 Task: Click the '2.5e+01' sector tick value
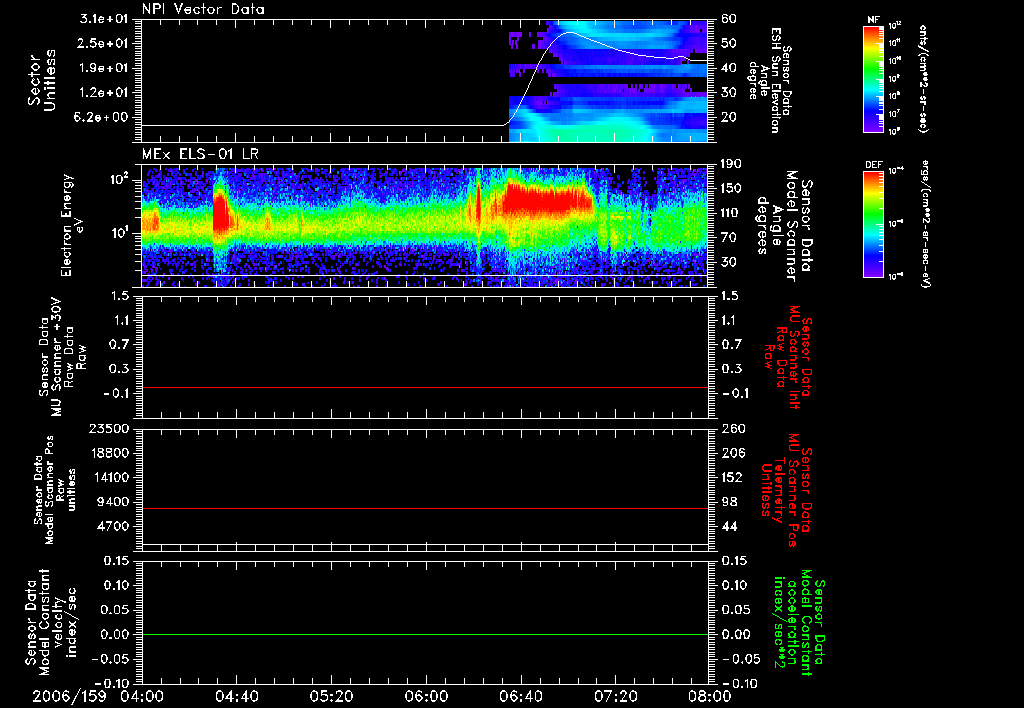(x=104, y=43)
